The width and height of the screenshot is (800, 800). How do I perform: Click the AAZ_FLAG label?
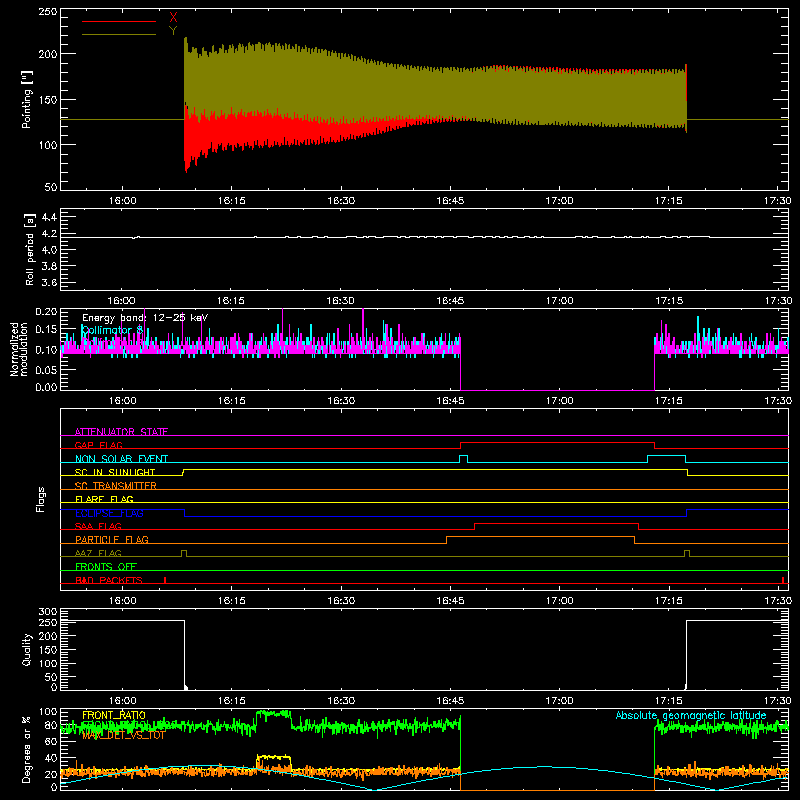[98, 553]
